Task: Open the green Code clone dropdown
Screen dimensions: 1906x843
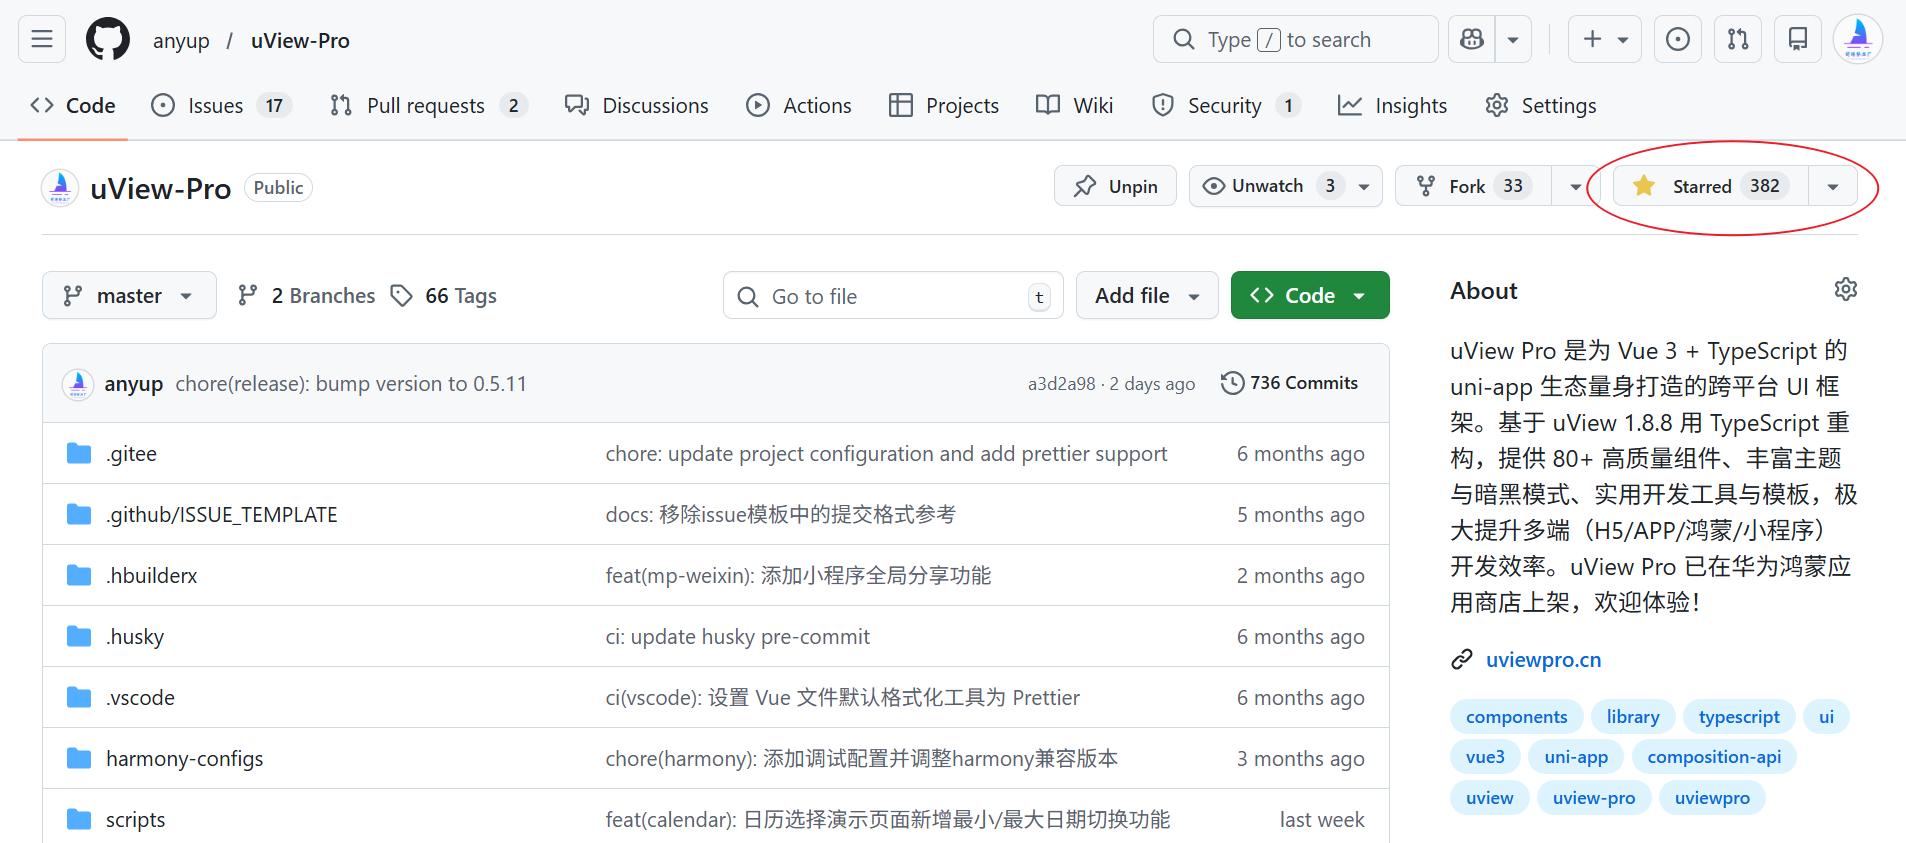Action: [1310, 295]
